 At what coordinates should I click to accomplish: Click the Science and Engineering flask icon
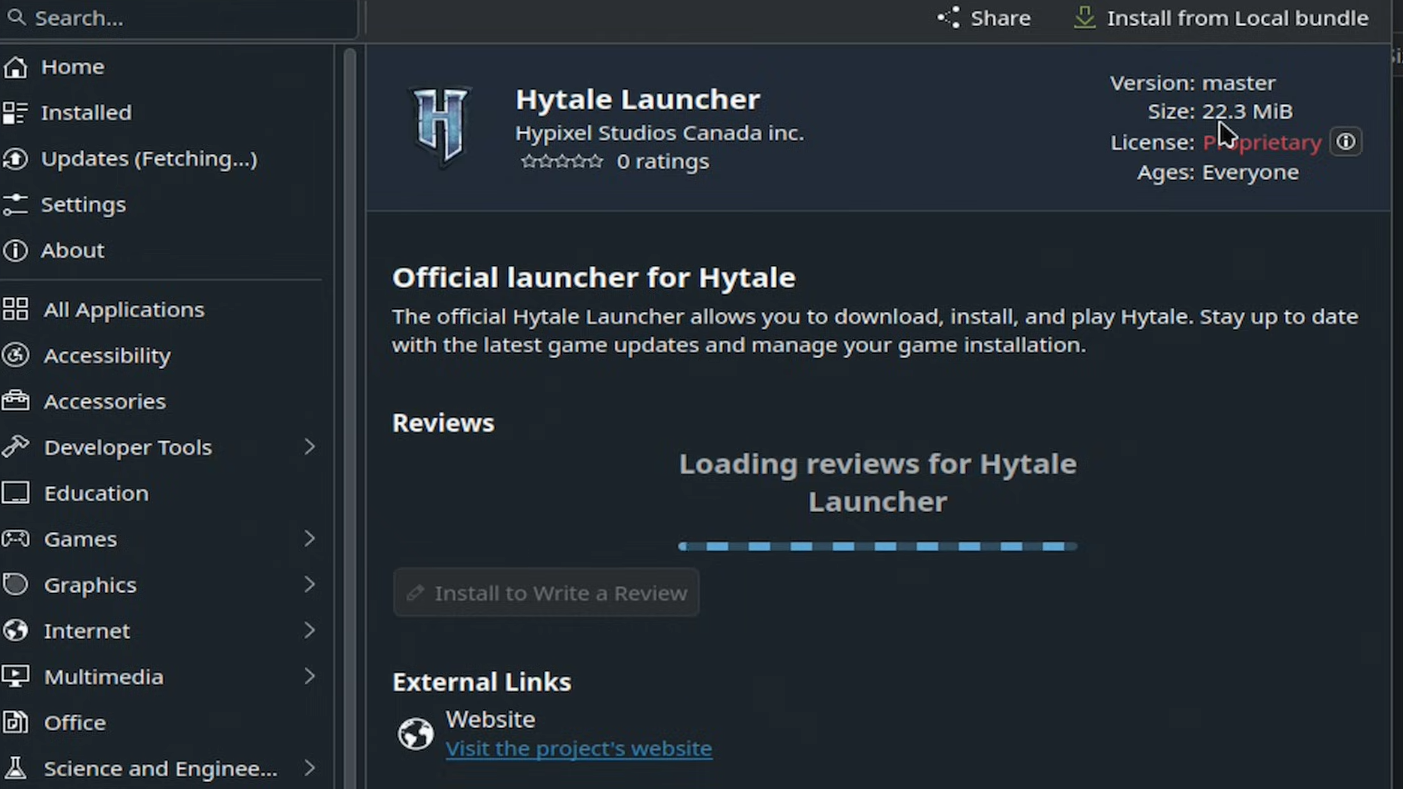coord(15,770)
